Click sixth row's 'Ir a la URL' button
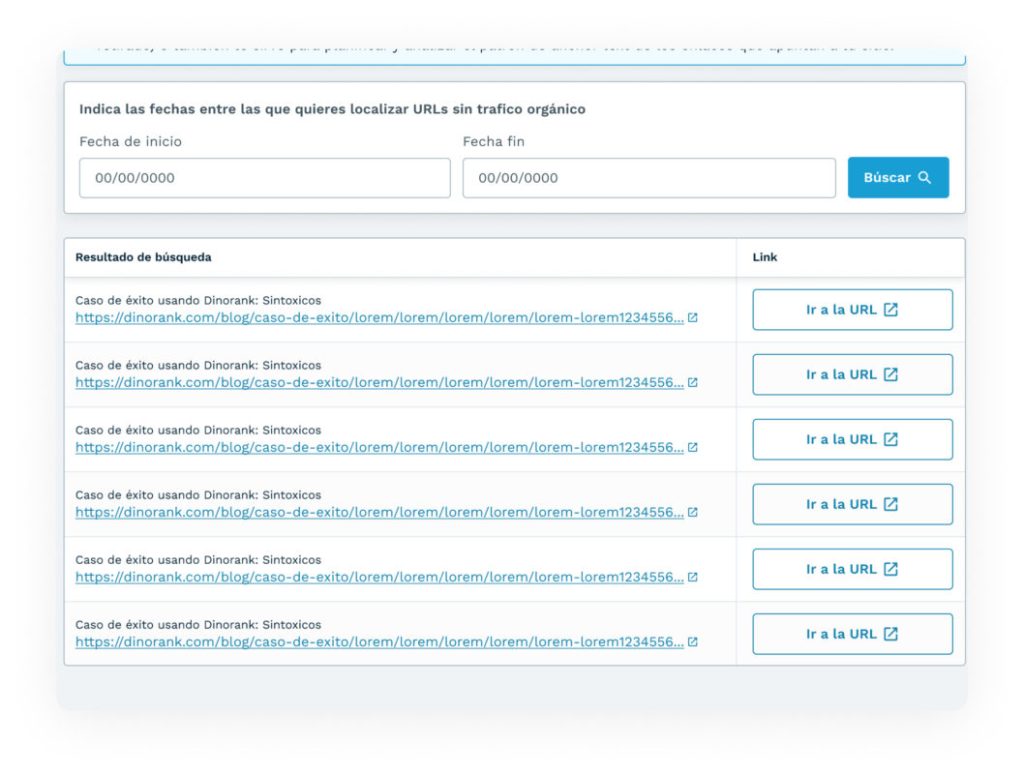This screenshot has height=774, width=1024. [x=852, y=634]
